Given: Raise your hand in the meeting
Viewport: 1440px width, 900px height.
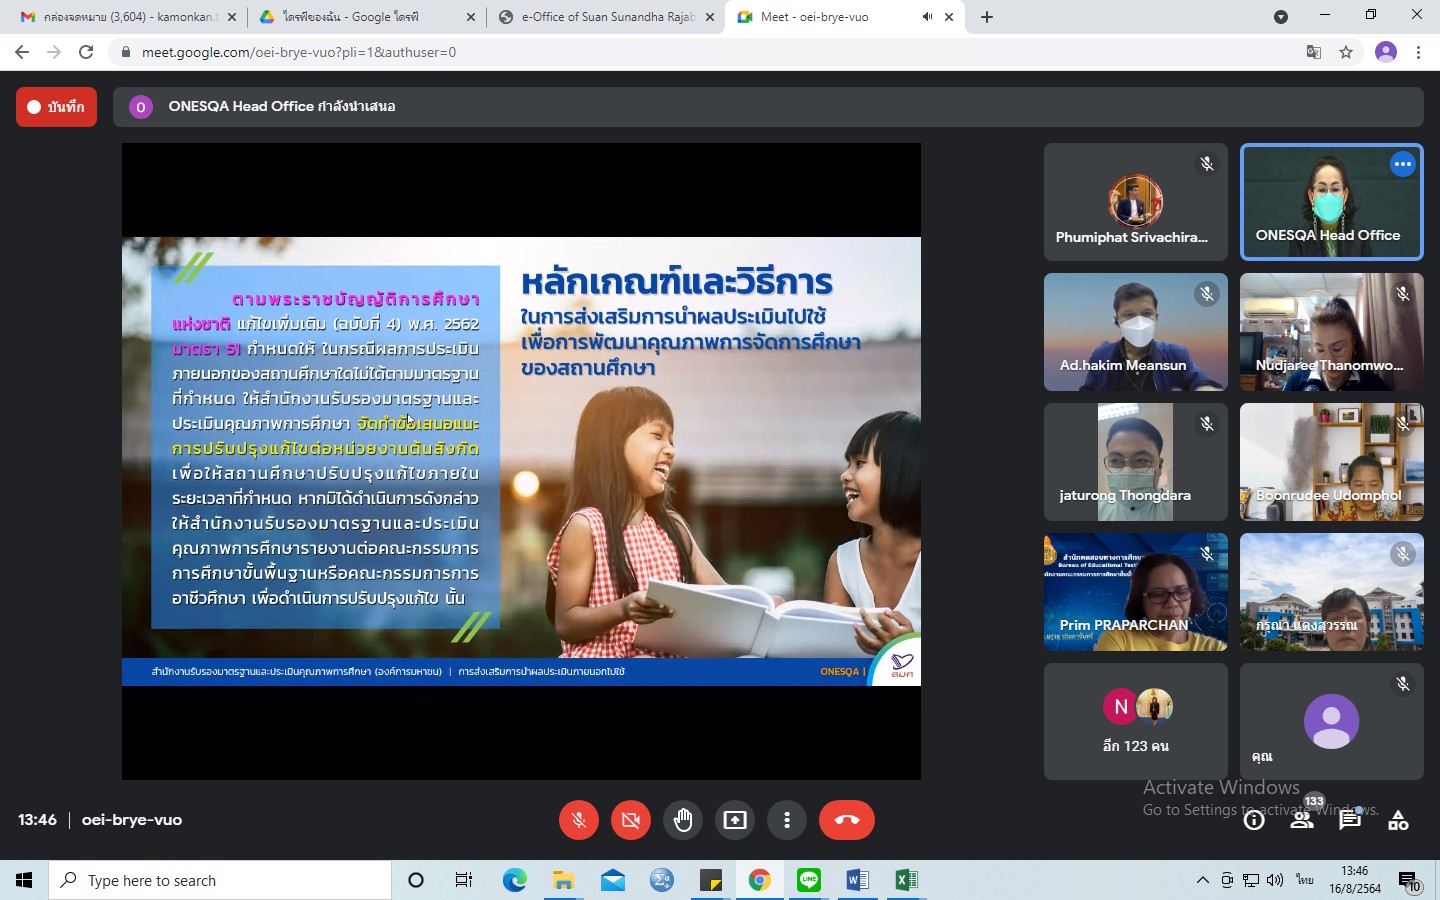Looking at the screenshot, I should [683, 820].
